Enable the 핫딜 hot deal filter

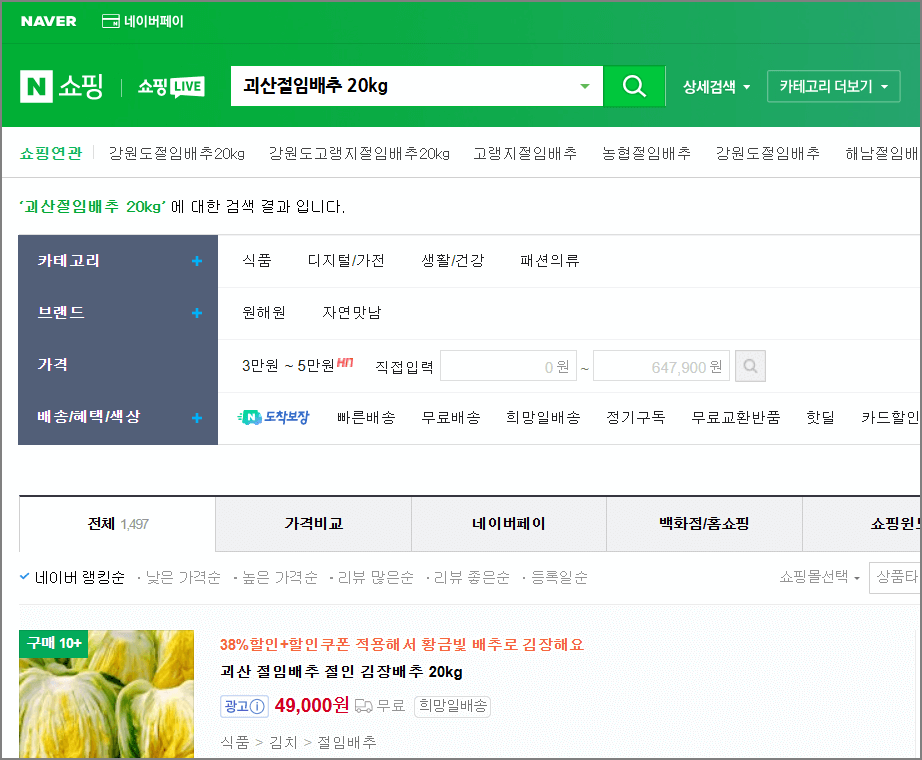pos(820,419)
